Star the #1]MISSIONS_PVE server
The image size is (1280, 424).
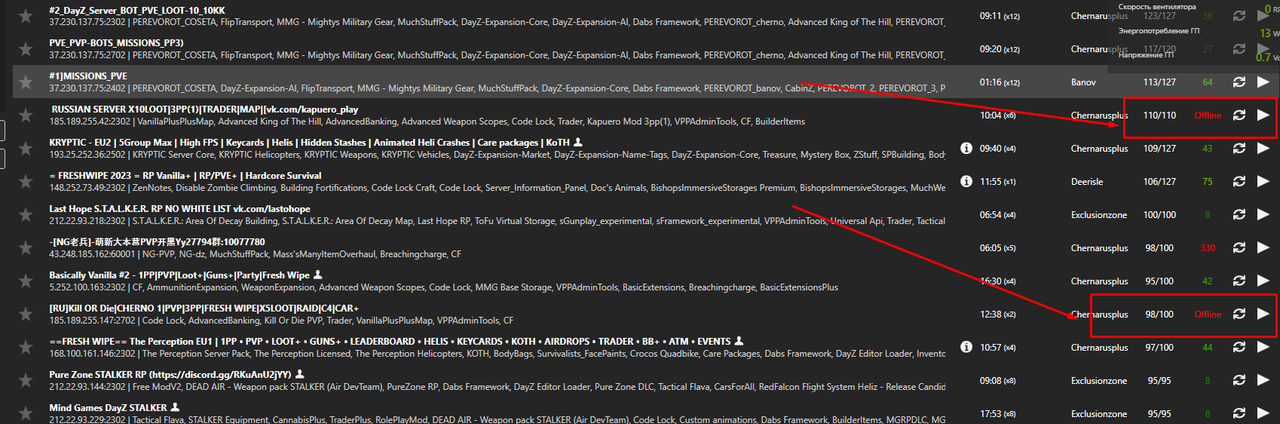click(x=26, y=81)
